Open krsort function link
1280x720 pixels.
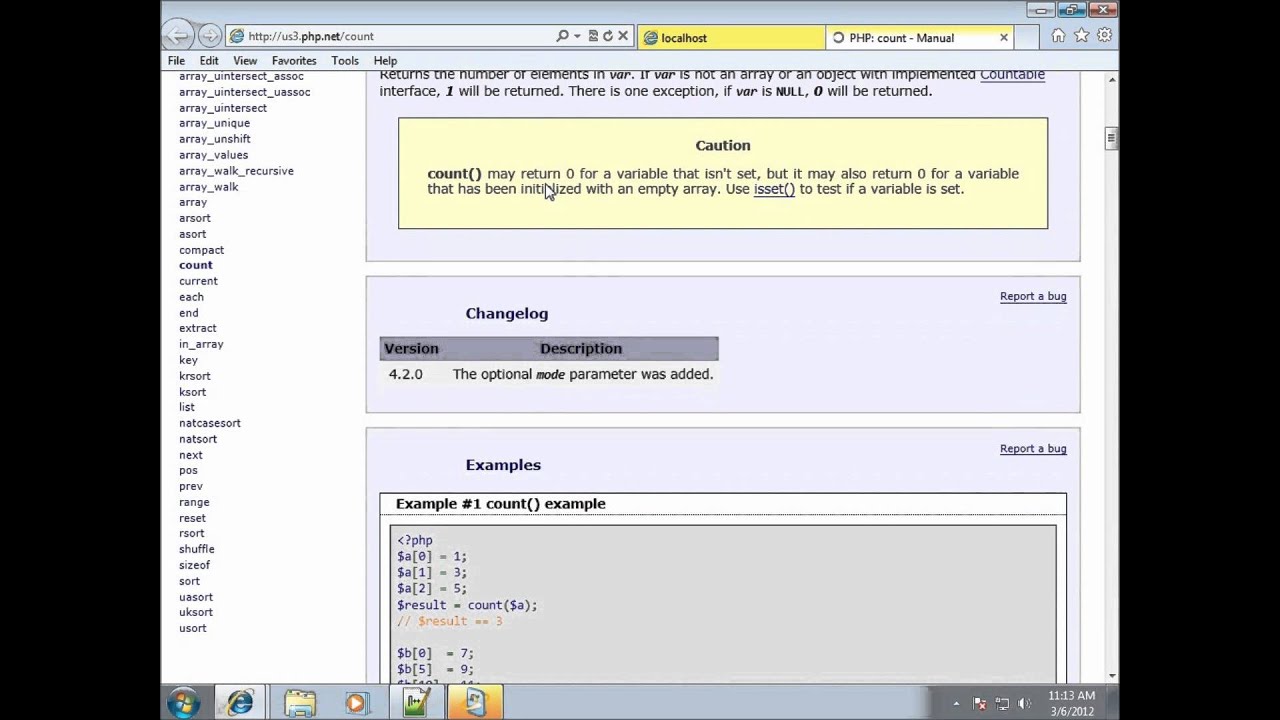[195, 376]
